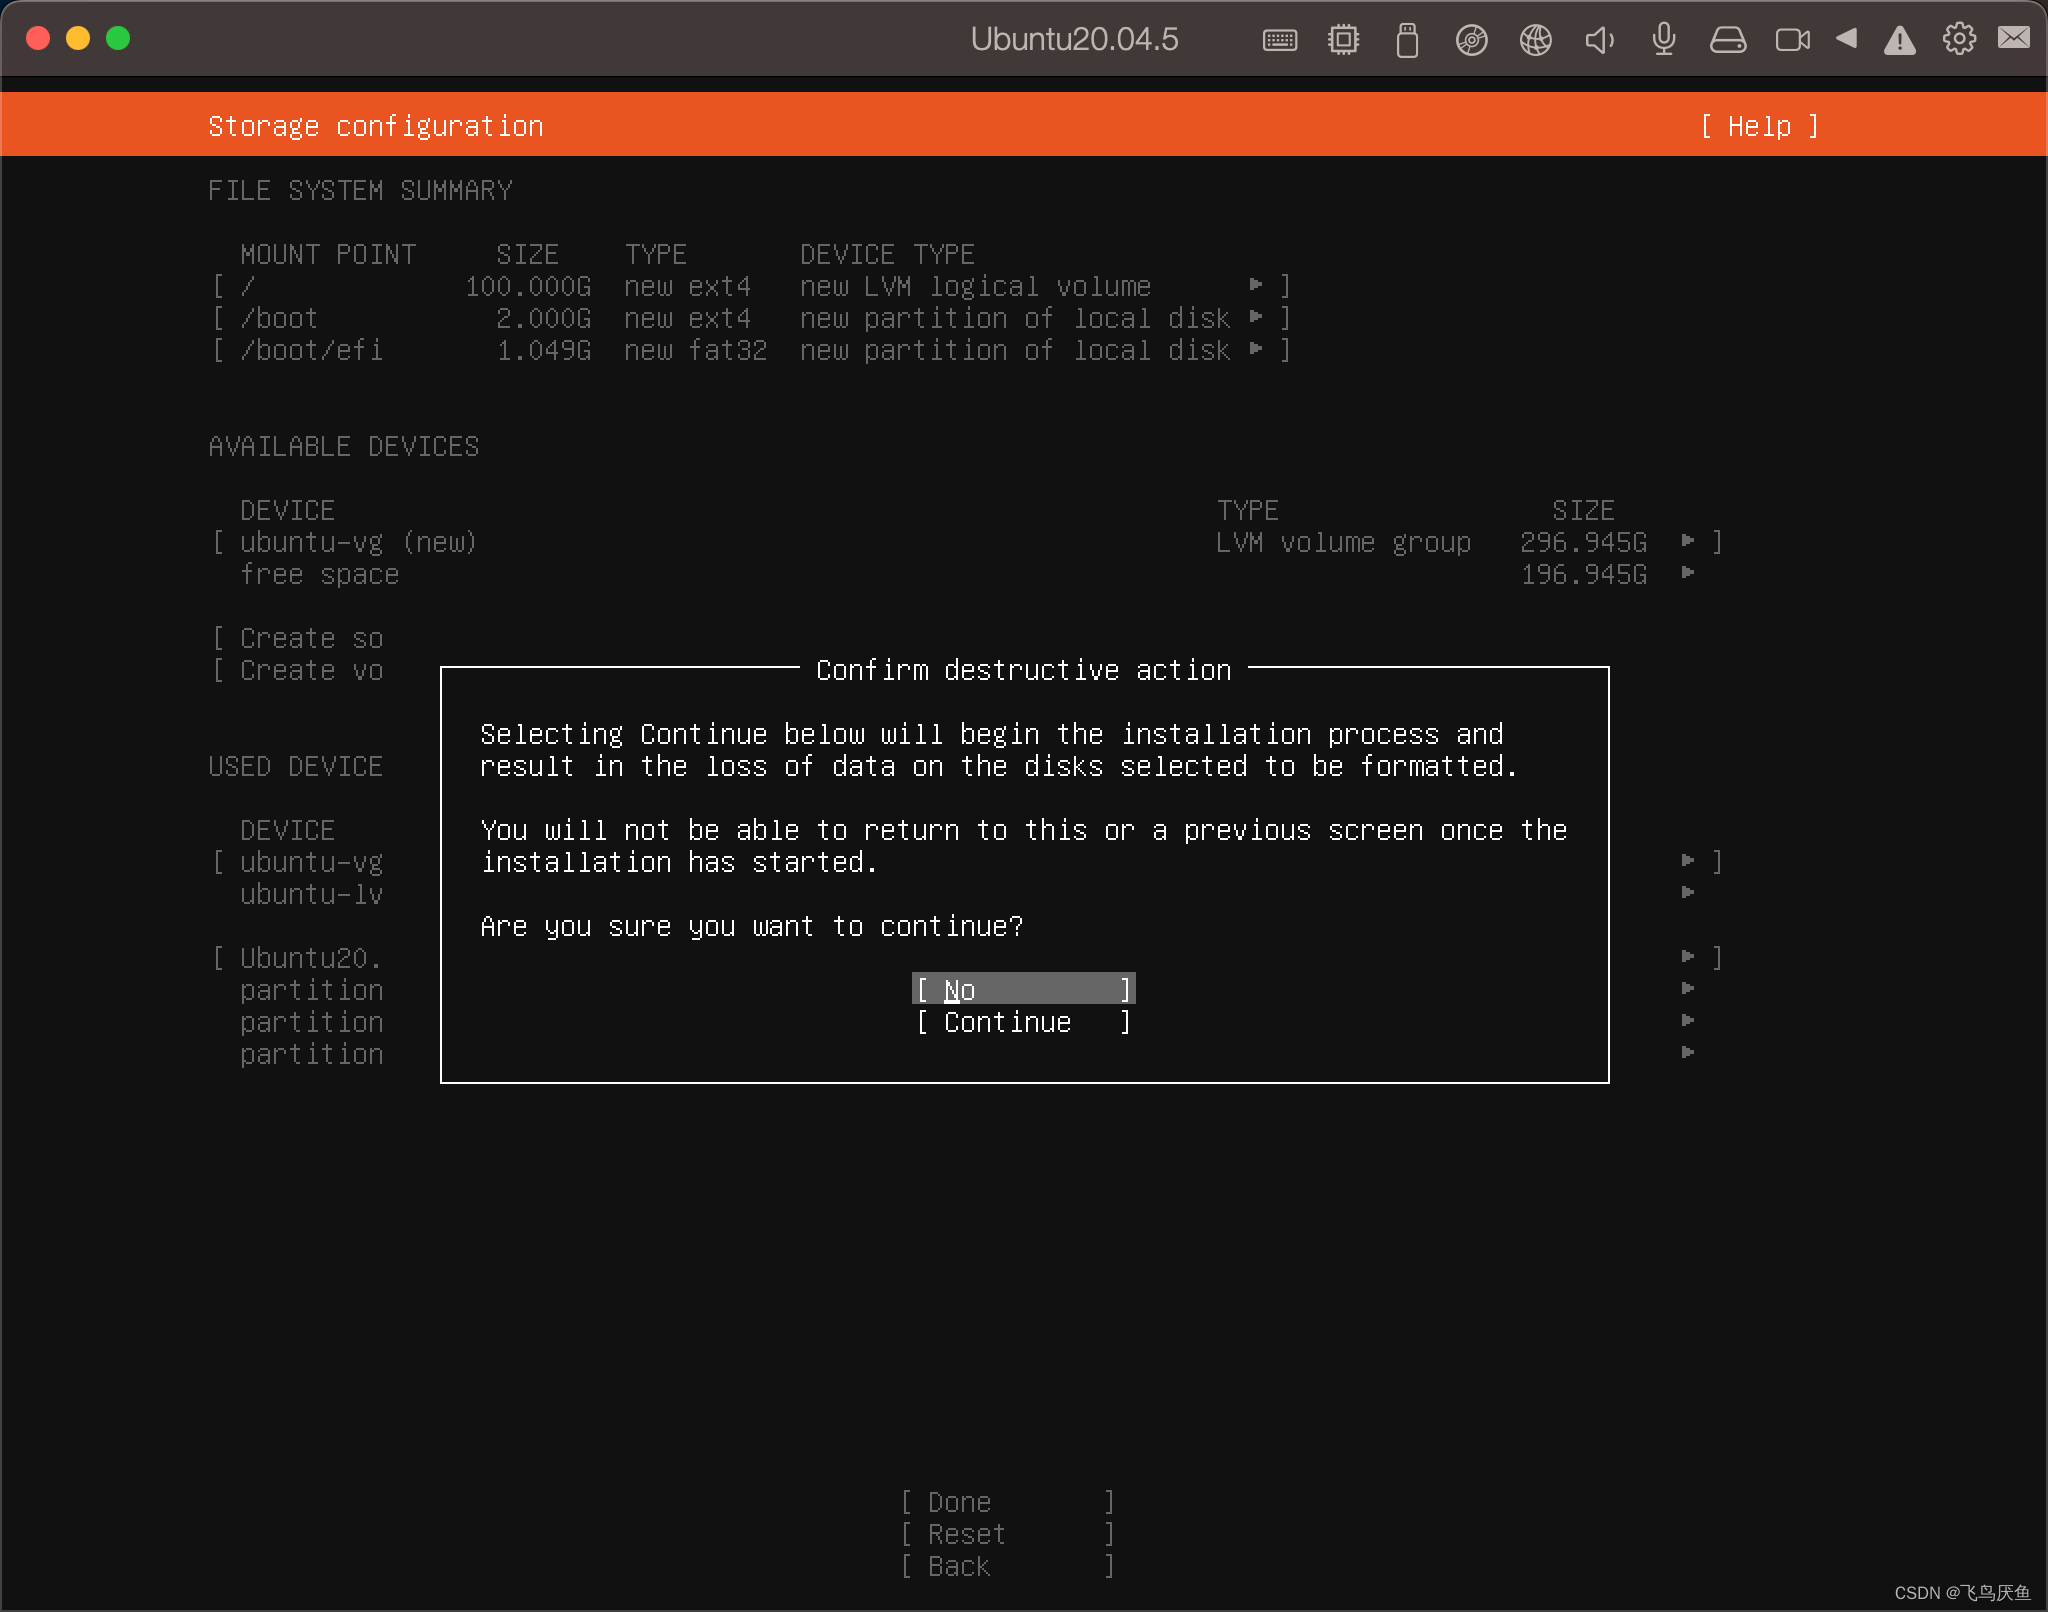The height and width of the screenshot is (1612, 2048).
Task: Click the keyboard icon in VM toolbar
Action: click(x=1280, y=40)
